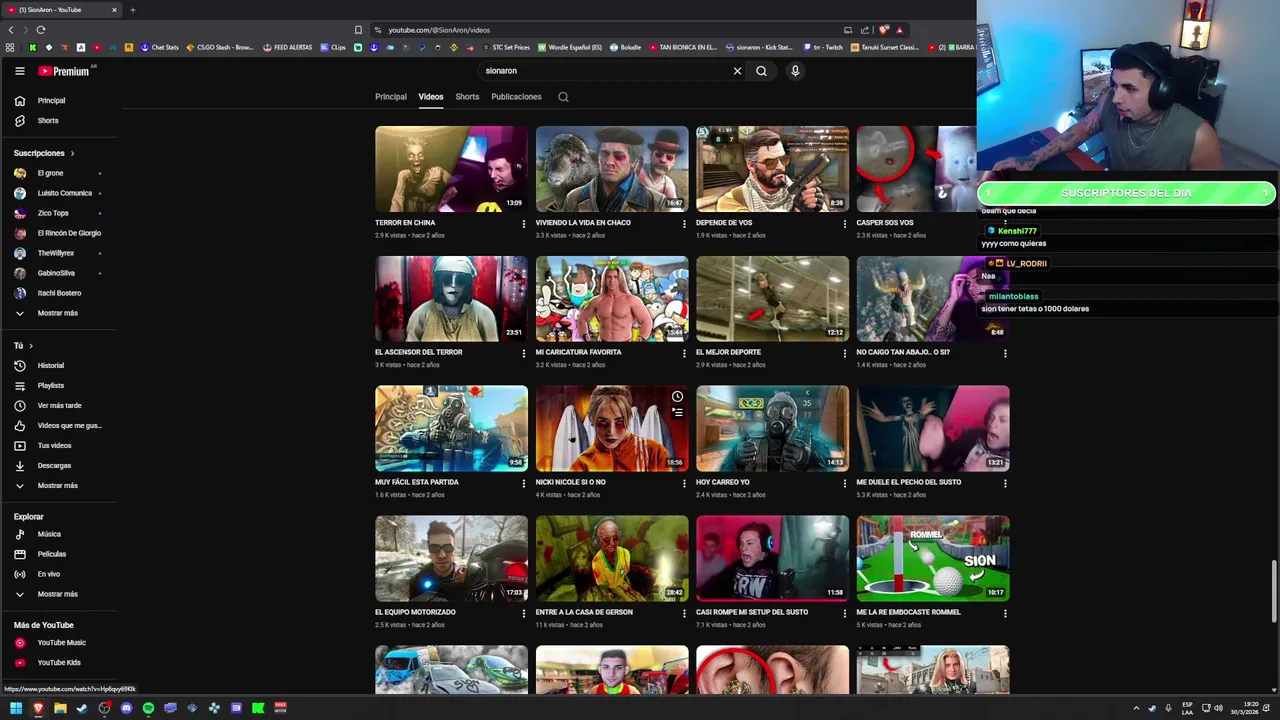Open options menu for HOY CARREO YO video
1280x720 pixels.
(844, 483)
